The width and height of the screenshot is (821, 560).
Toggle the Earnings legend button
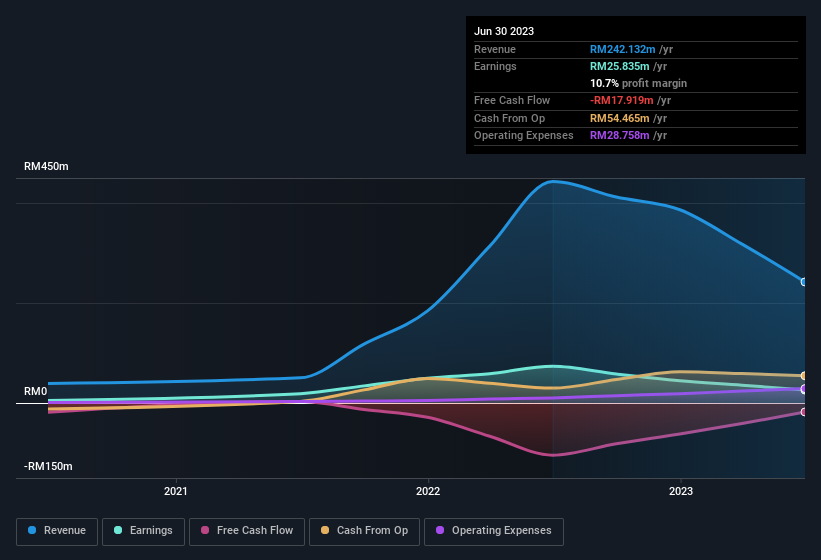pyautogui.click(x=143, y=531)
